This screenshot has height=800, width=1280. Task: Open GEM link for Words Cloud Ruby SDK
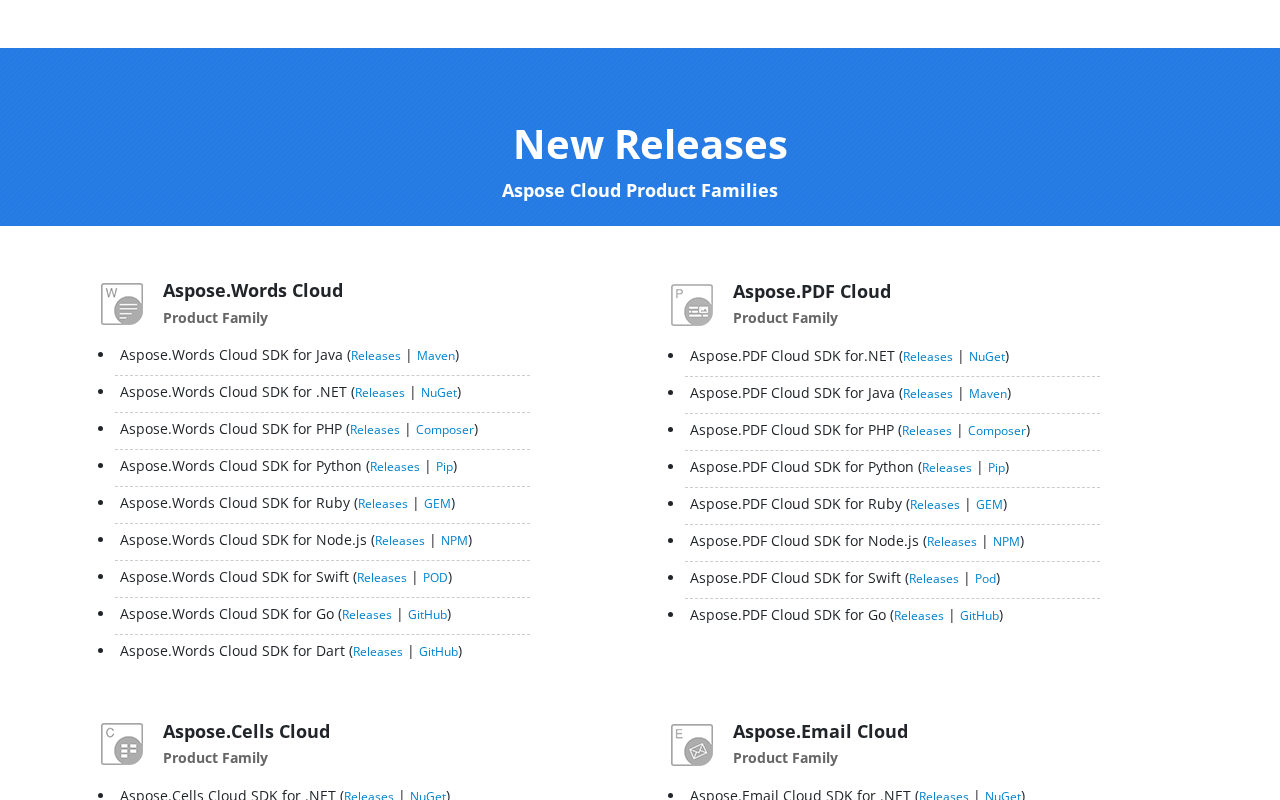437,504
